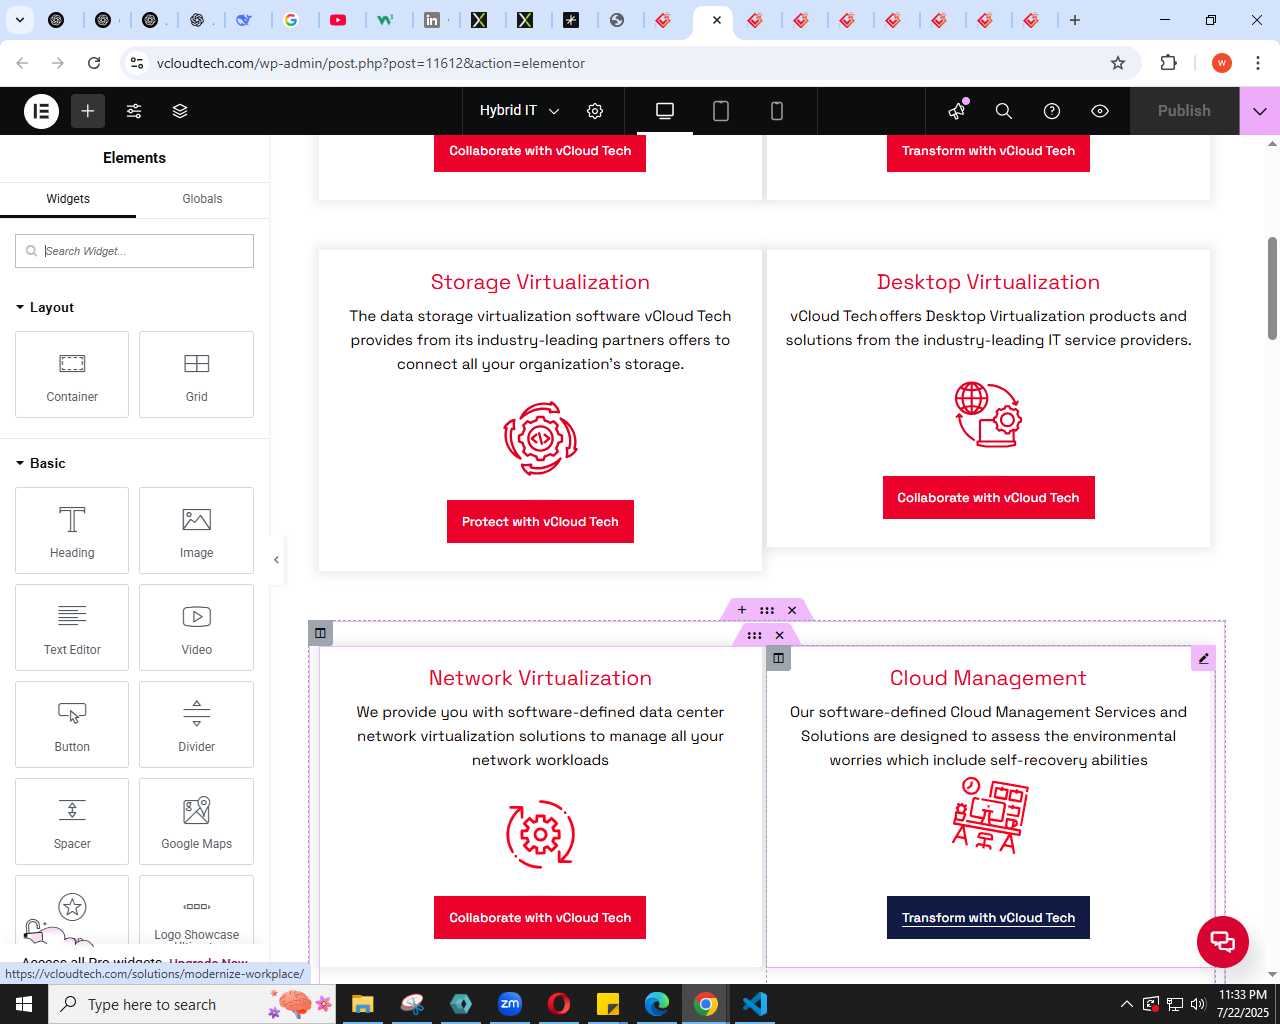Select the Spacer widget
This screenshot has height=1024, width=1280.
click(72, 821)
